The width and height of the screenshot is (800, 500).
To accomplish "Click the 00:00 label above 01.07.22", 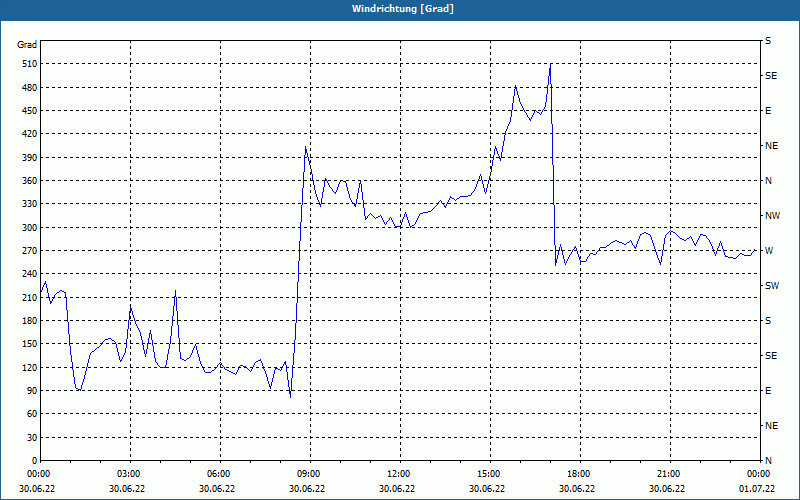I will click(x=760, y=474).
